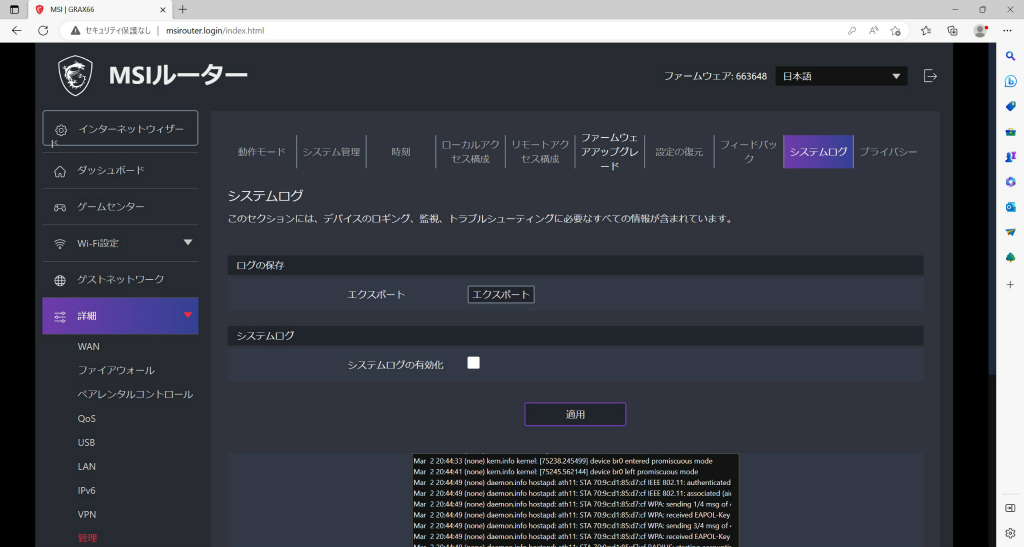The image size is (1024, 547).
Task: Click the browser refresh icon
Action: pyautogui.click(x=43, y=31)
